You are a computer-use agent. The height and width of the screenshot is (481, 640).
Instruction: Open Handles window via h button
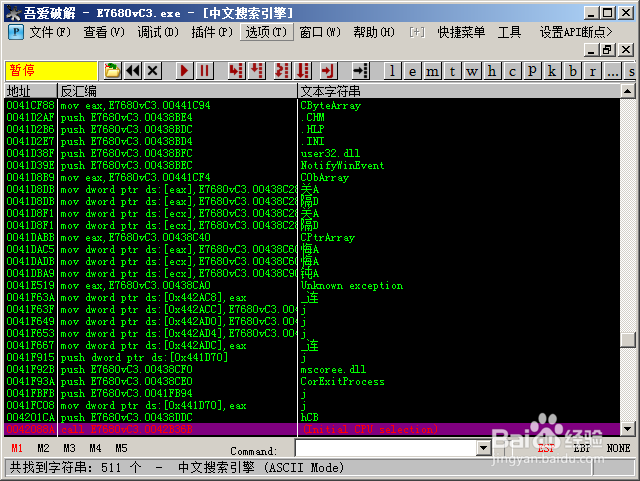coord(493,71)
